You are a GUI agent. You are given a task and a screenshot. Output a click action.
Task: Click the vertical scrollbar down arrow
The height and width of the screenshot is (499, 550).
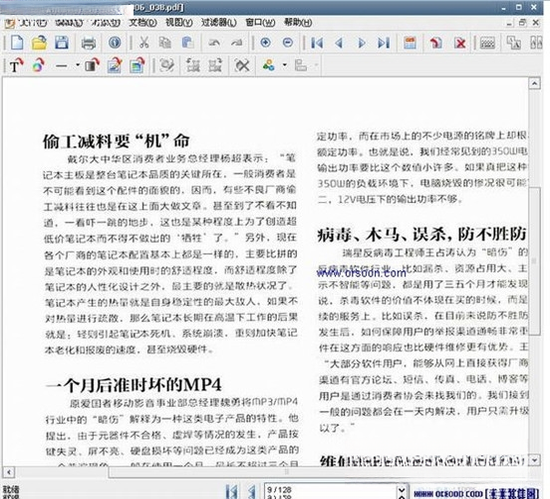coord(534,459)
